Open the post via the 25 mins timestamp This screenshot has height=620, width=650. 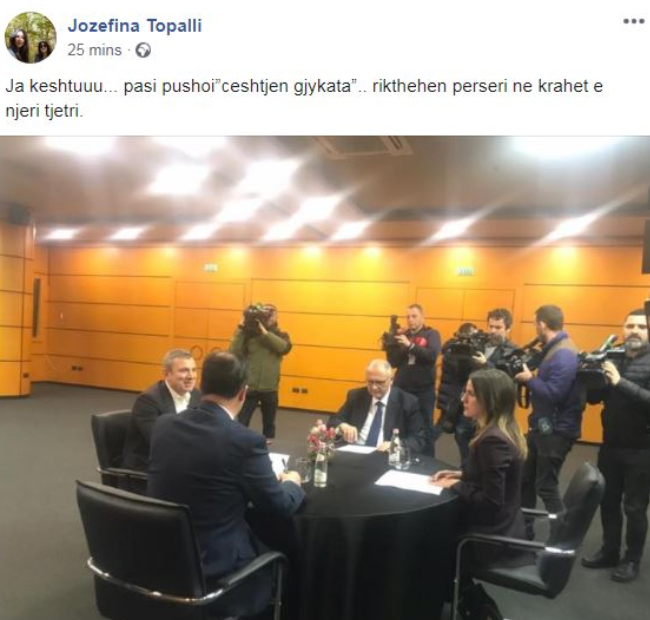[x=95, y=50]
